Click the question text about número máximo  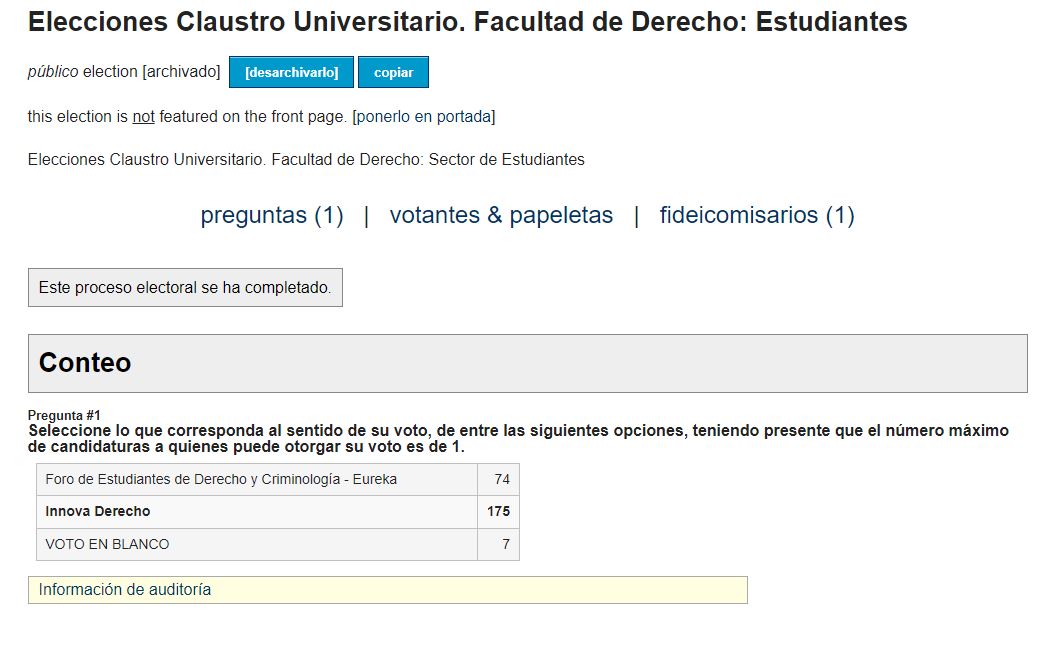[518, 438]
